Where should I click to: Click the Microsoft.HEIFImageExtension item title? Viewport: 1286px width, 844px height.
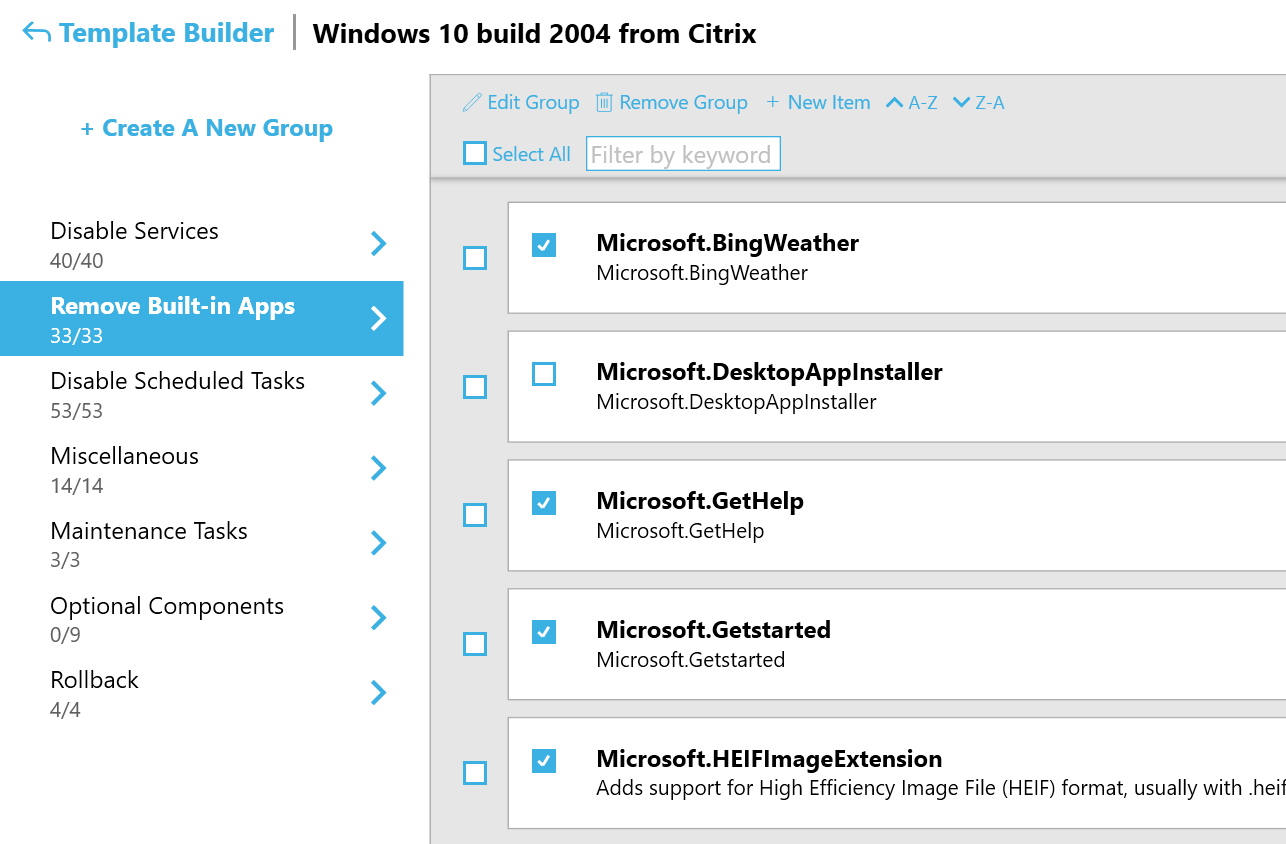pyautogui.click(x=769, y=759)
